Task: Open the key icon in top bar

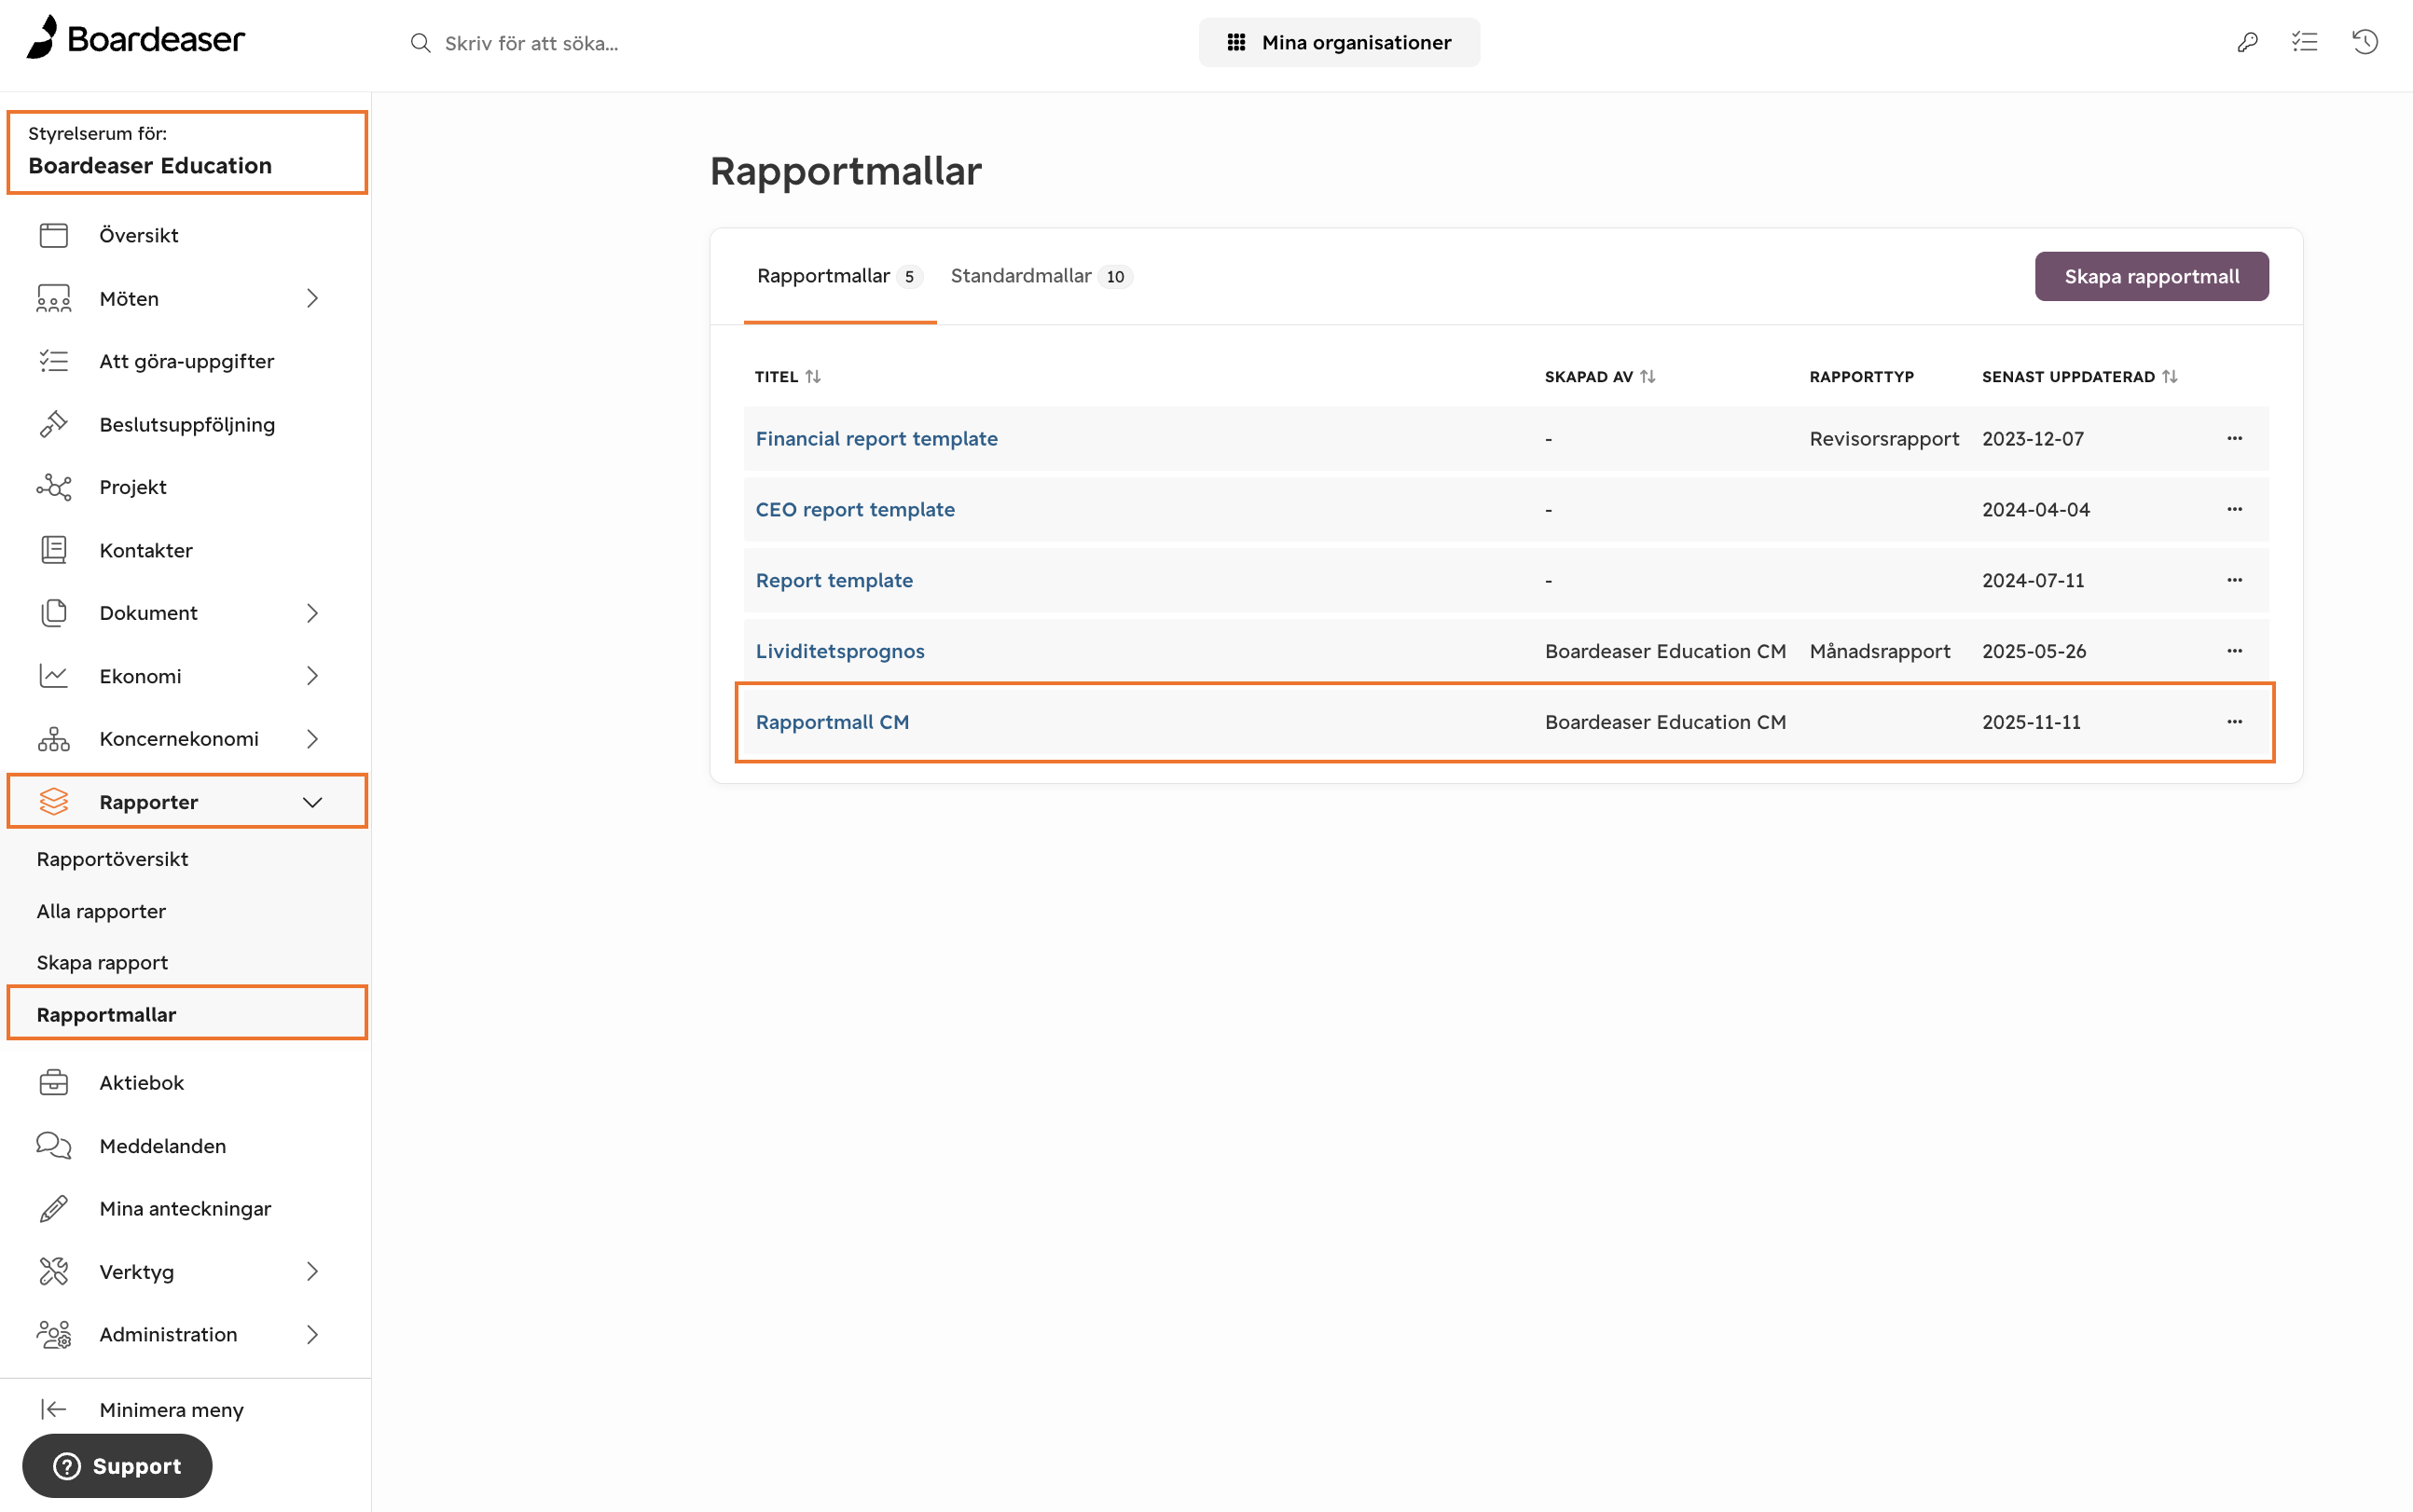Action: 2247,42
